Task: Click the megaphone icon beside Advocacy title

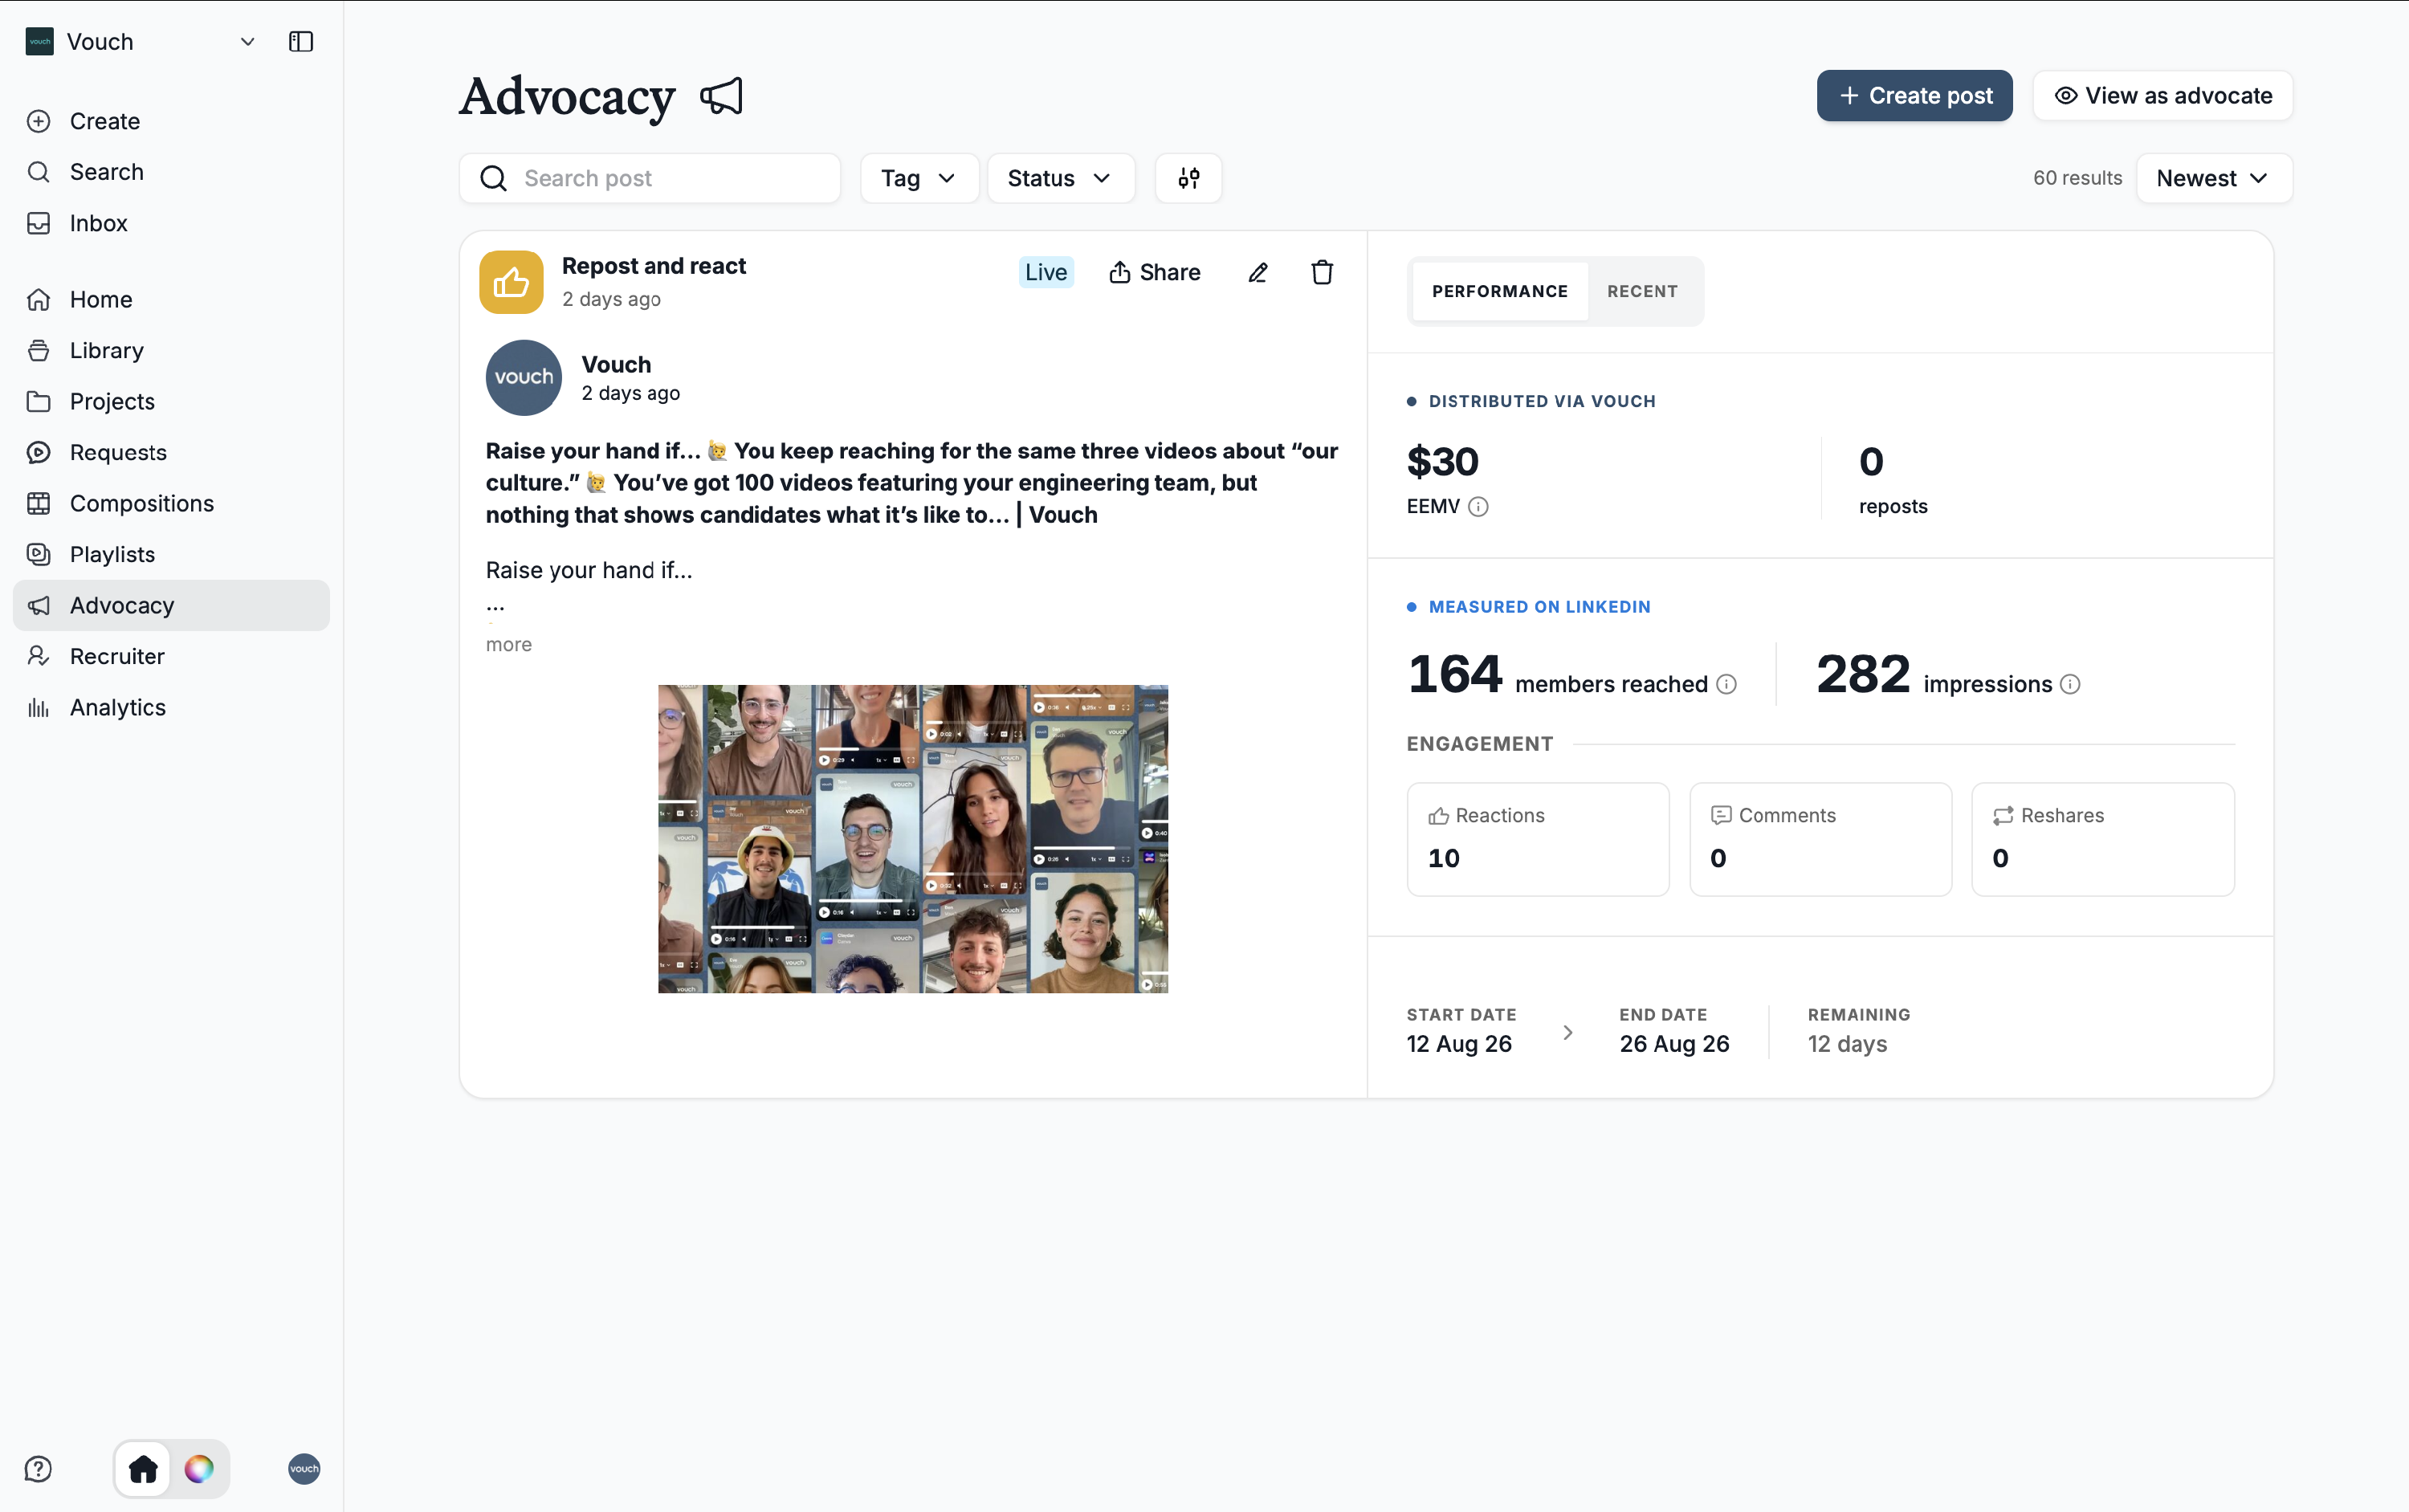Action: pos(721,96)
